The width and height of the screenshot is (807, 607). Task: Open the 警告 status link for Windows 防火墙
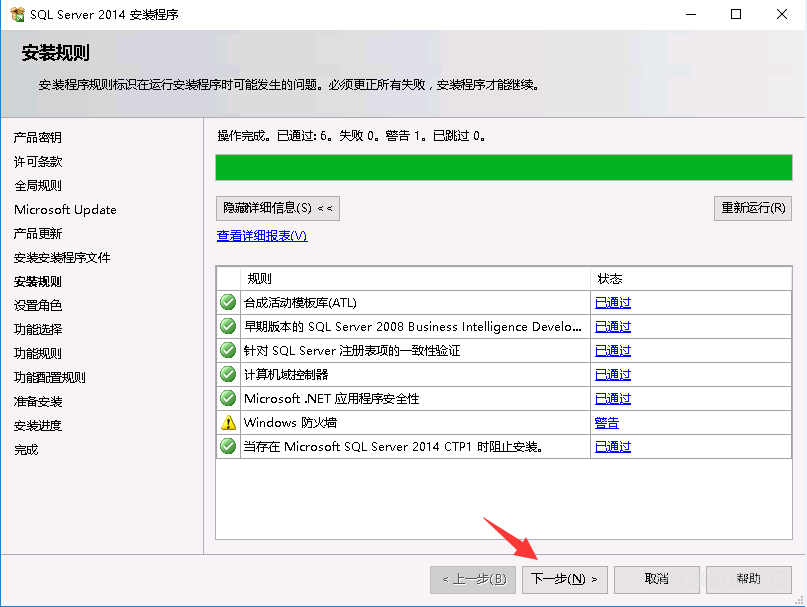click(606, 423)
